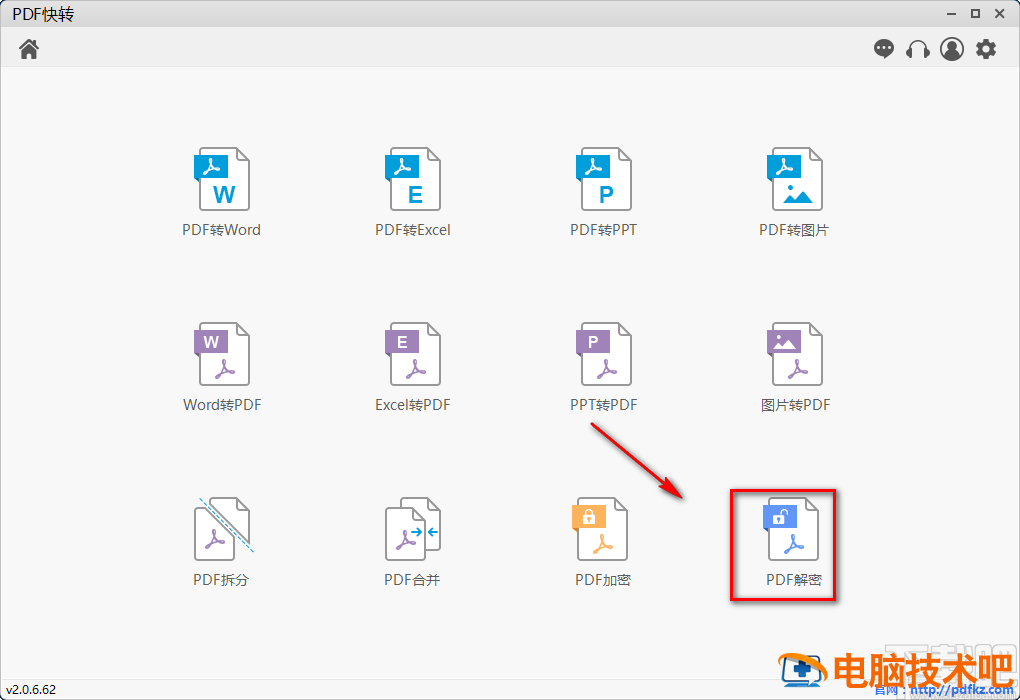The width and height of the screenshot is (1020, 700).
Task: Click the PDF加密 text label
Action: click(602, 580)
